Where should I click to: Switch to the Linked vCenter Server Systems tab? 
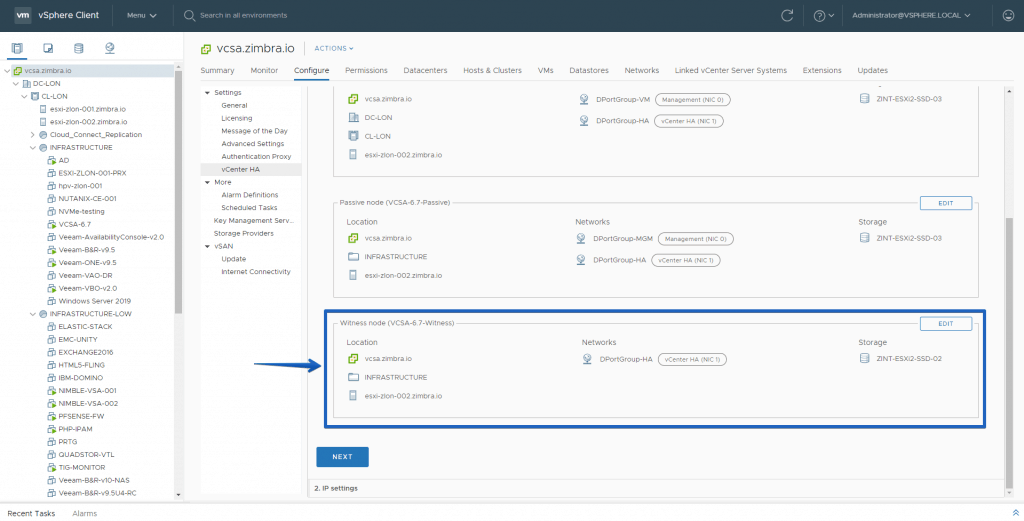[731, 71]
